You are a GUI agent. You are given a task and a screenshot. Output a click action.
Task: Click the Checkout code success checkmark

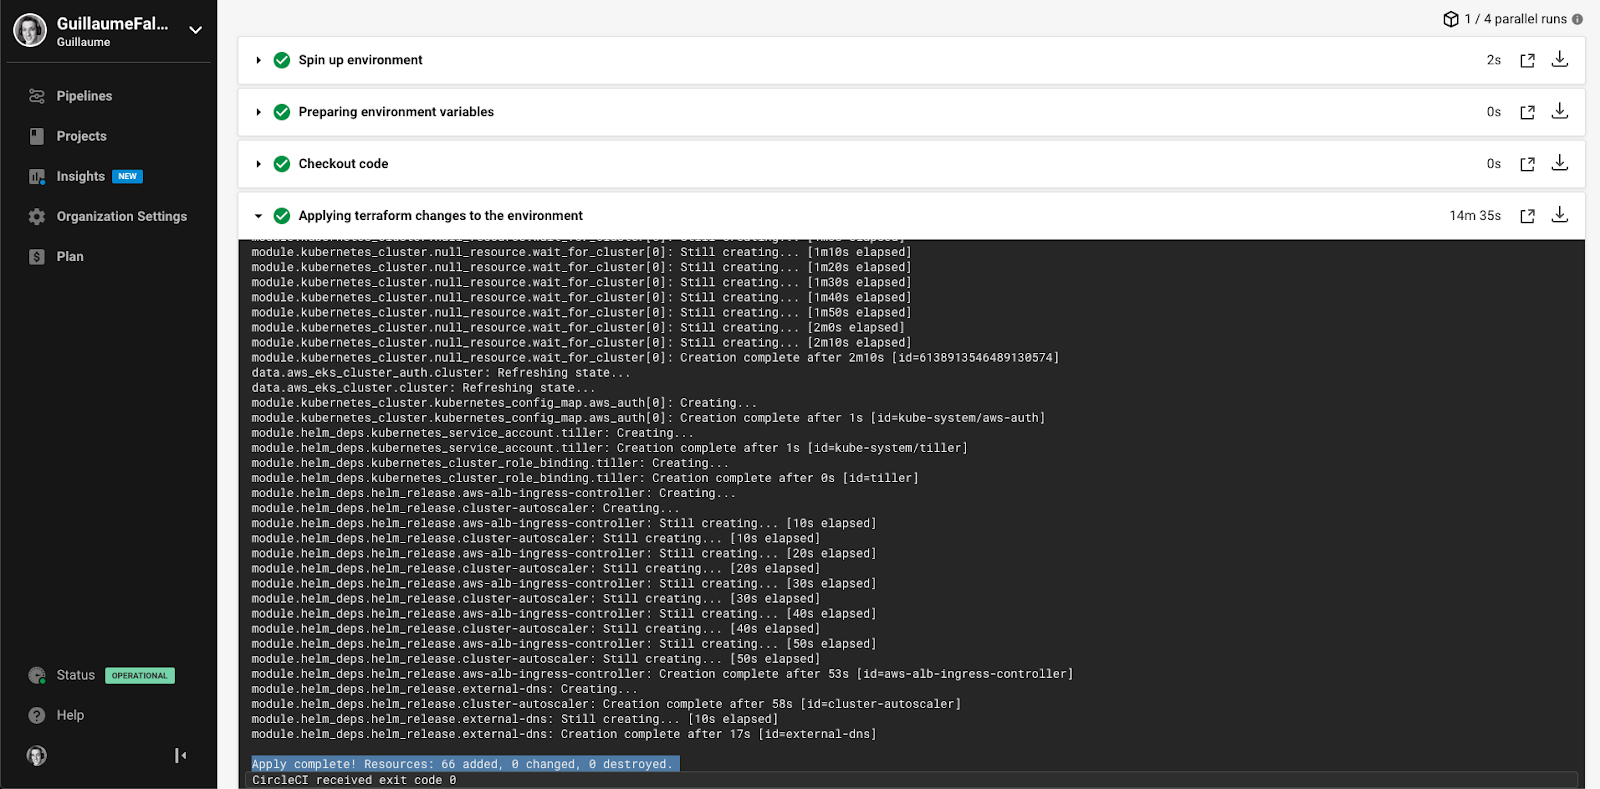coord(282,164)
